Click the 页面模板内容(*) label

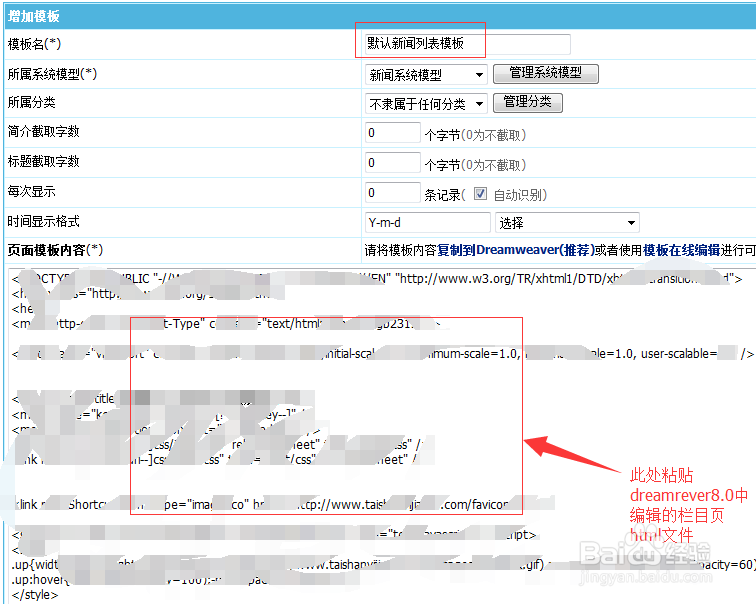point(55,250)
